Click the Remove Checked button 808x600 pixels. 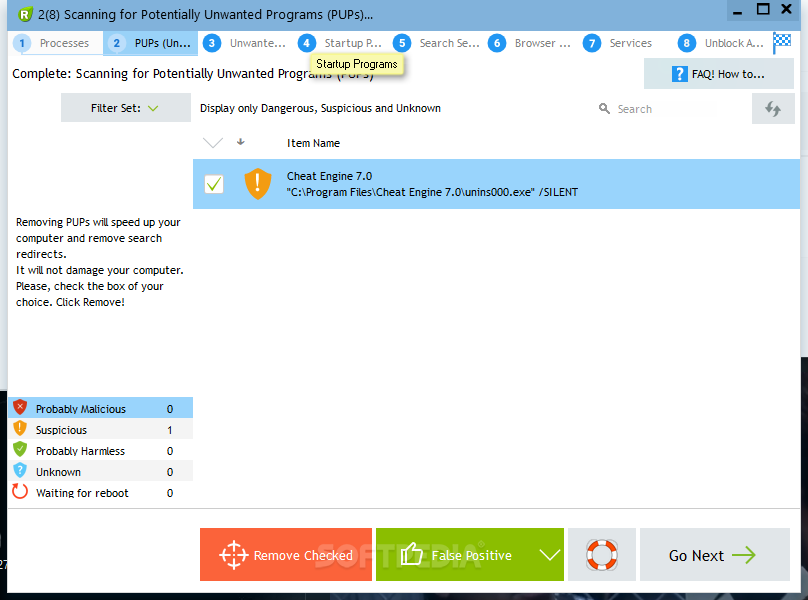point(286,555)
